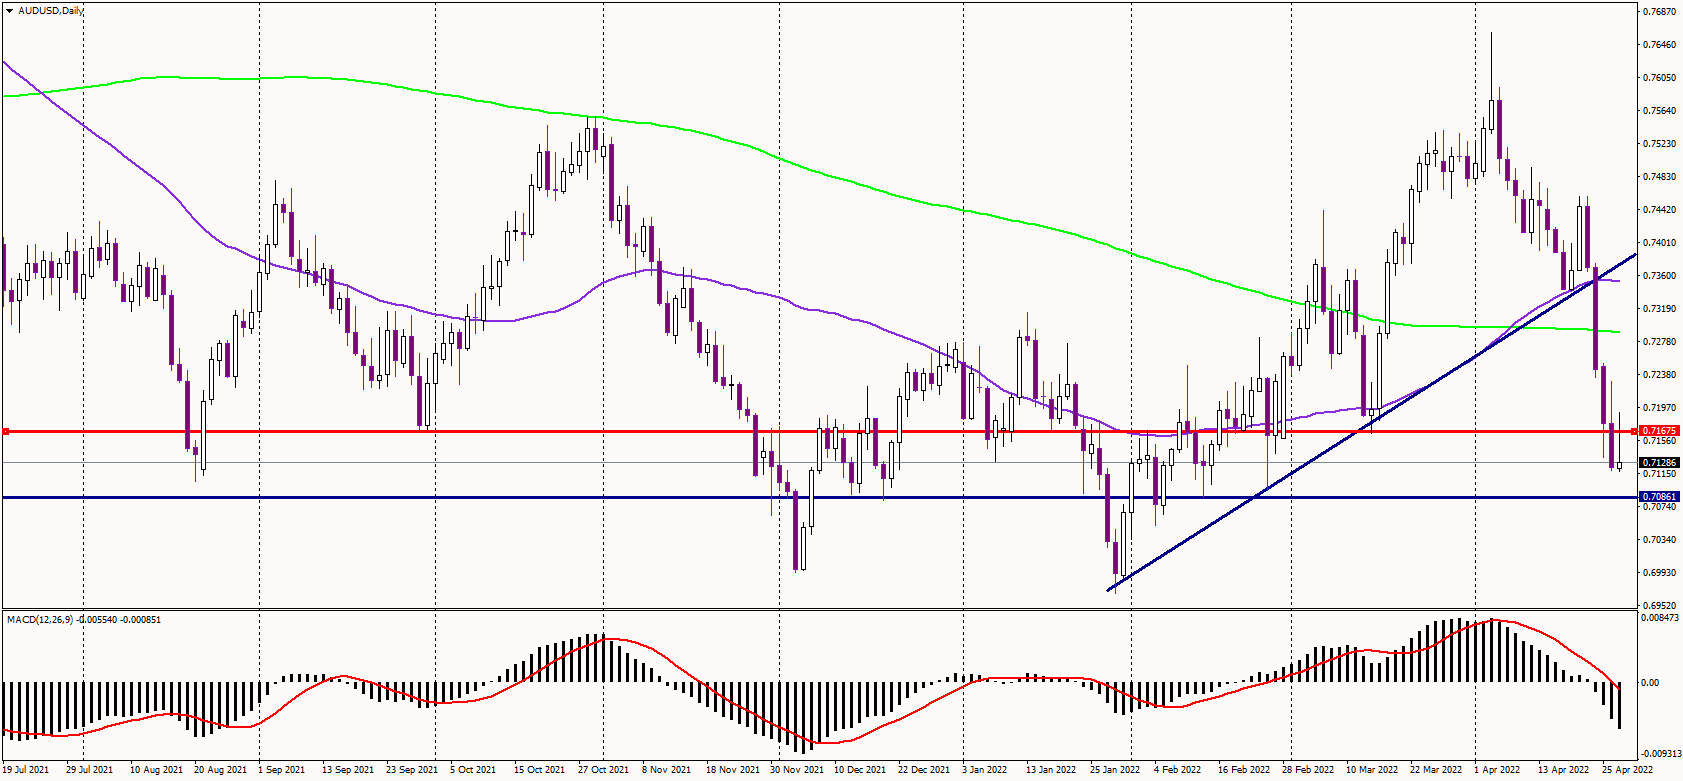The width and height of the screenshot is (1683, 781).
Task: Click the 0.75230 price scale label
Action: pos(1660,144)
